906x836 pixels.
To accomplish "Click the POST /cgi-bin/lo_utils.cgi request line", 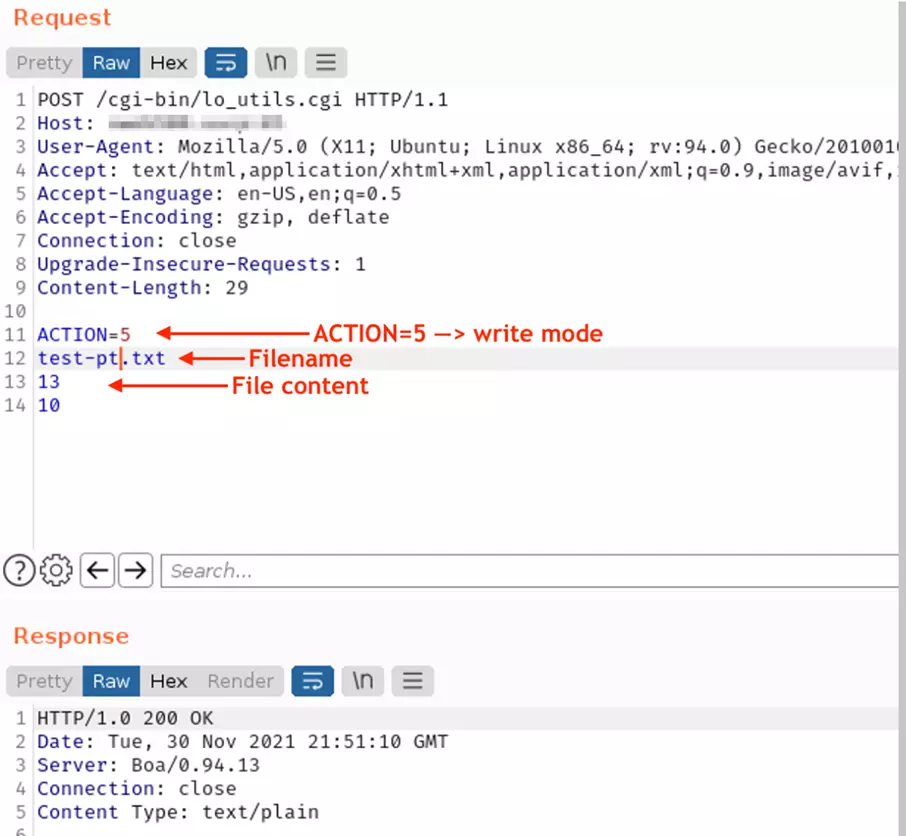I will pyautogui.click(x=243, y=100).
